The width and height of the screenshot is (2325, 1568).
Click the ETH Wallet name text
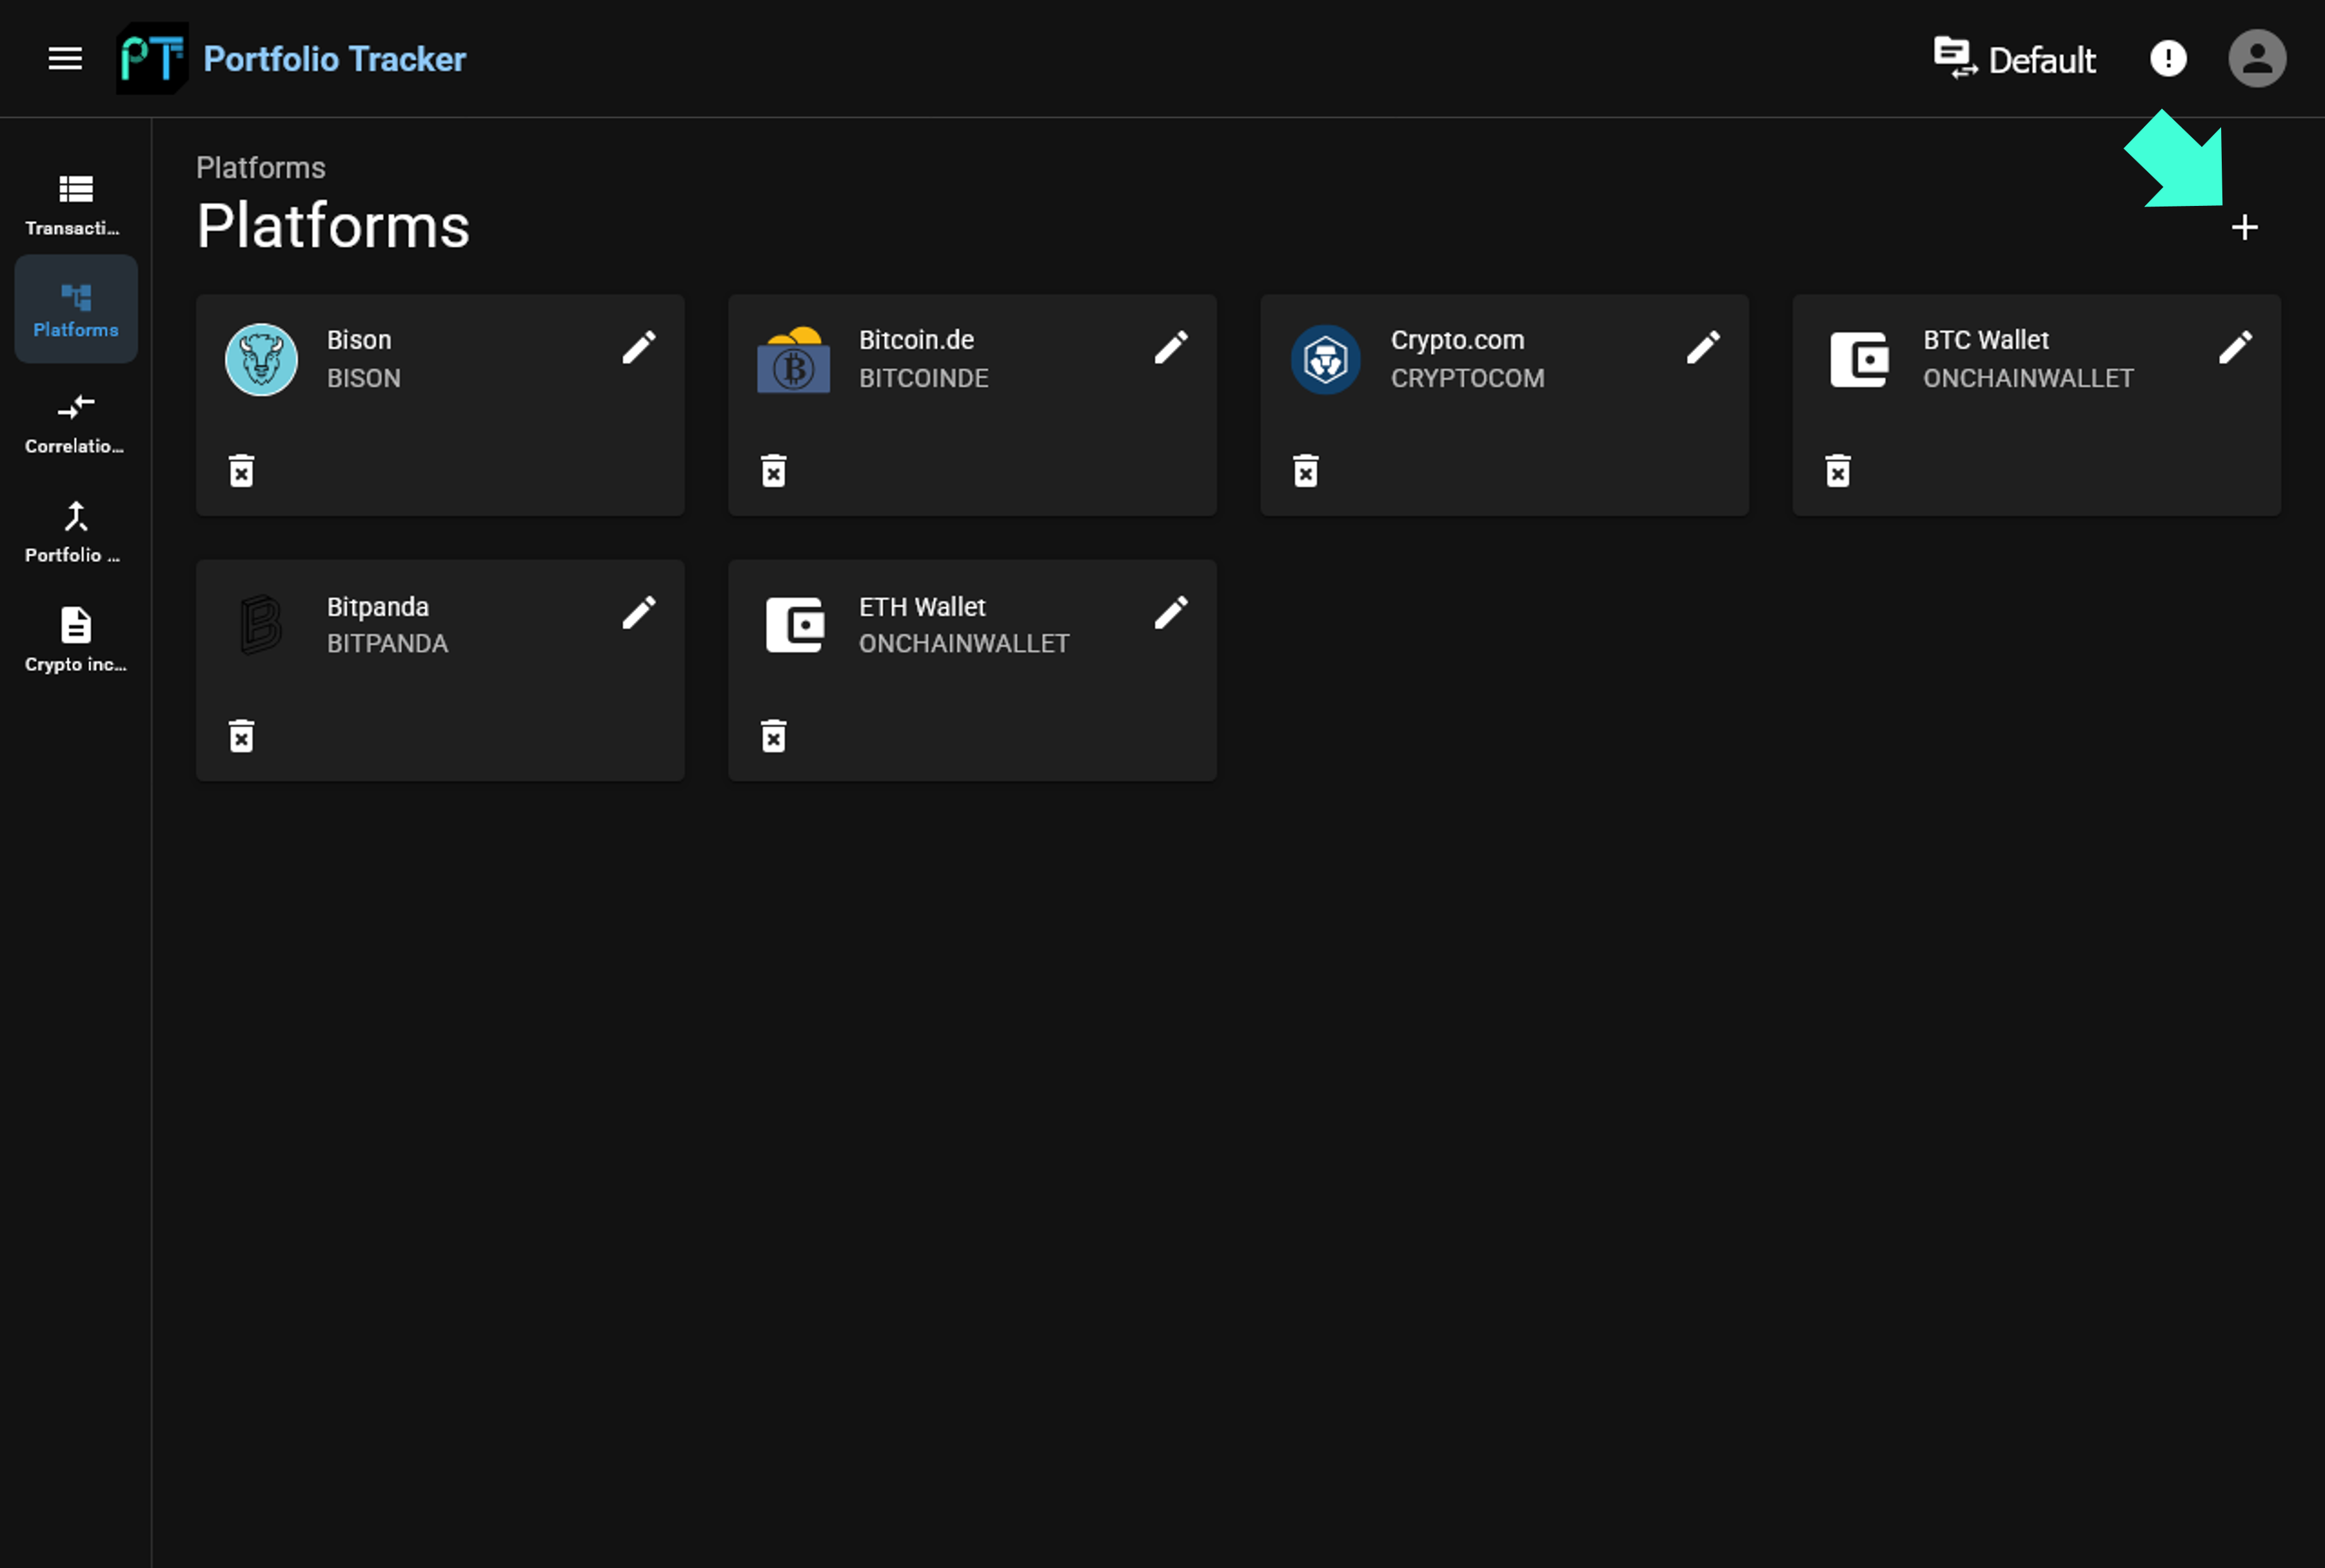point(922,607)
